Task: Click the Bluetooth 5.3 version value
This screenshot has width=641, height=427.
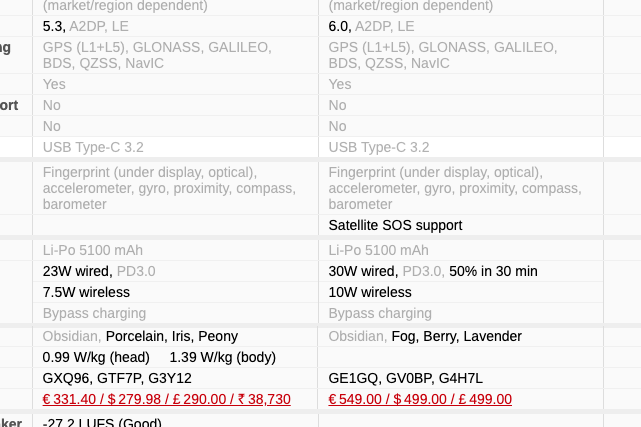Action: point(53,26)
